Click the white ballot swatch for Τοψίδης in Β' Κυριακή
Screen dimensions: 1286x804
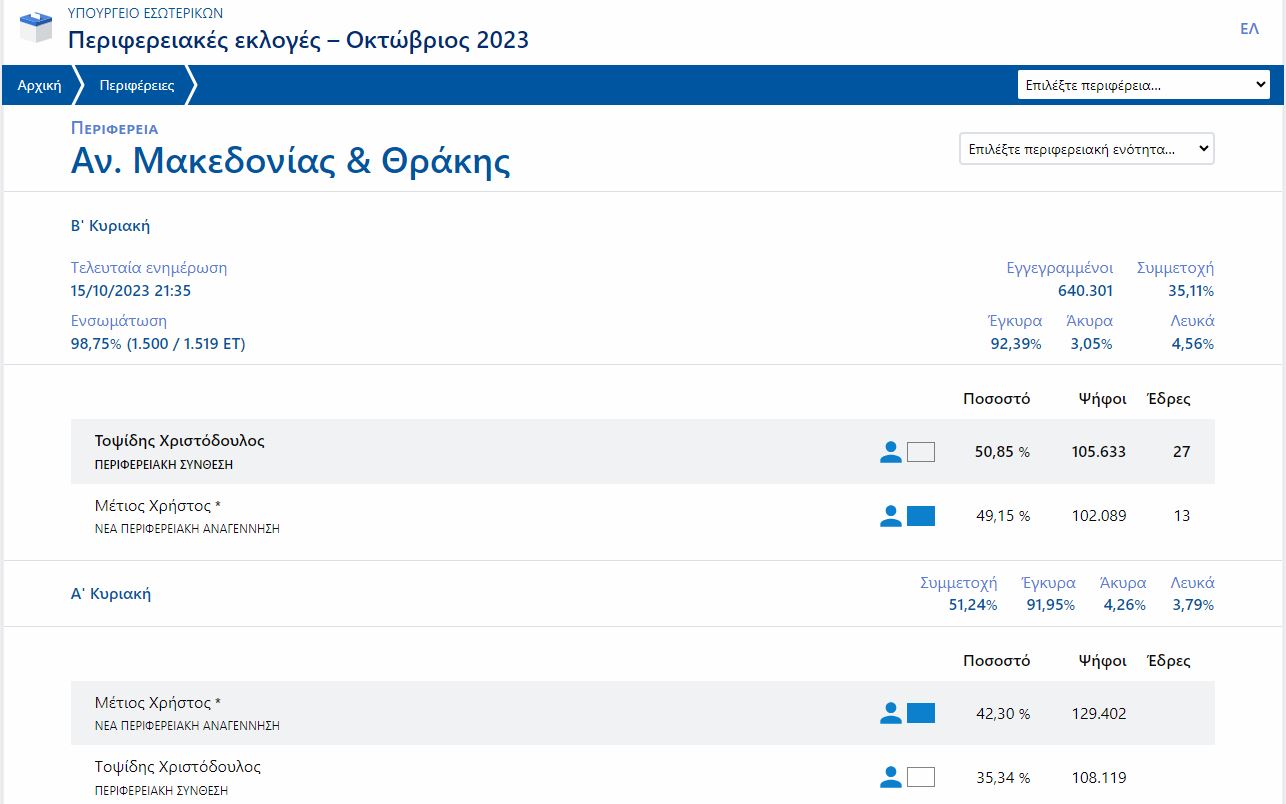920,452
